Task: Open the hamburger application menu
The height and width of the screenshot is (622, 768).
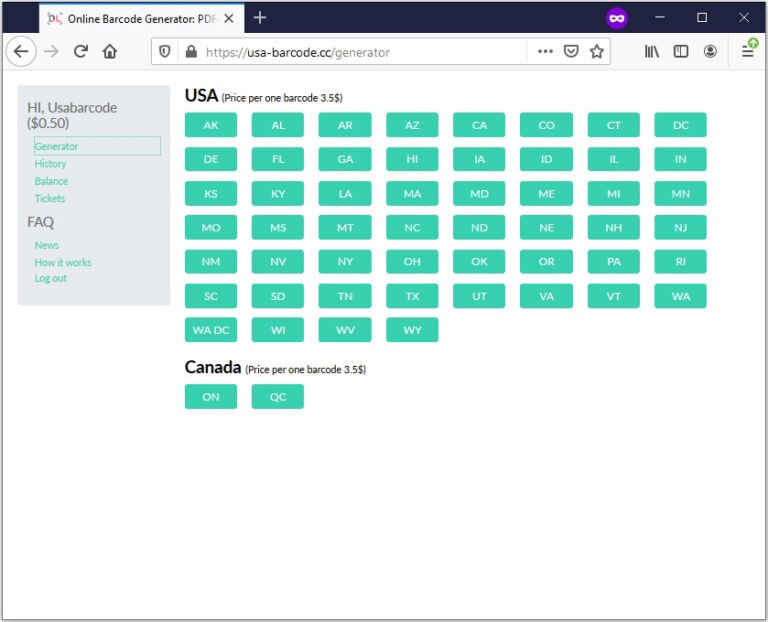Action: (x=747, y=52)
